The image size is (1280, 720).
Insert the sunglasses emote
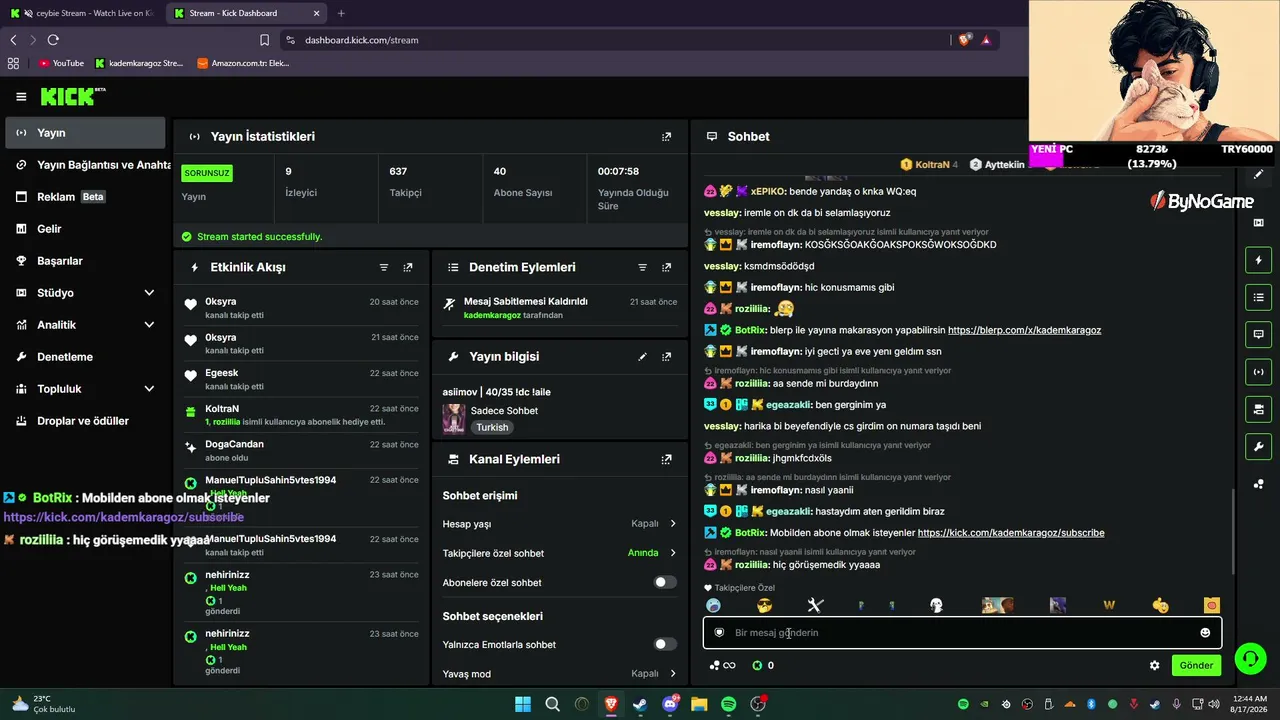765,605
